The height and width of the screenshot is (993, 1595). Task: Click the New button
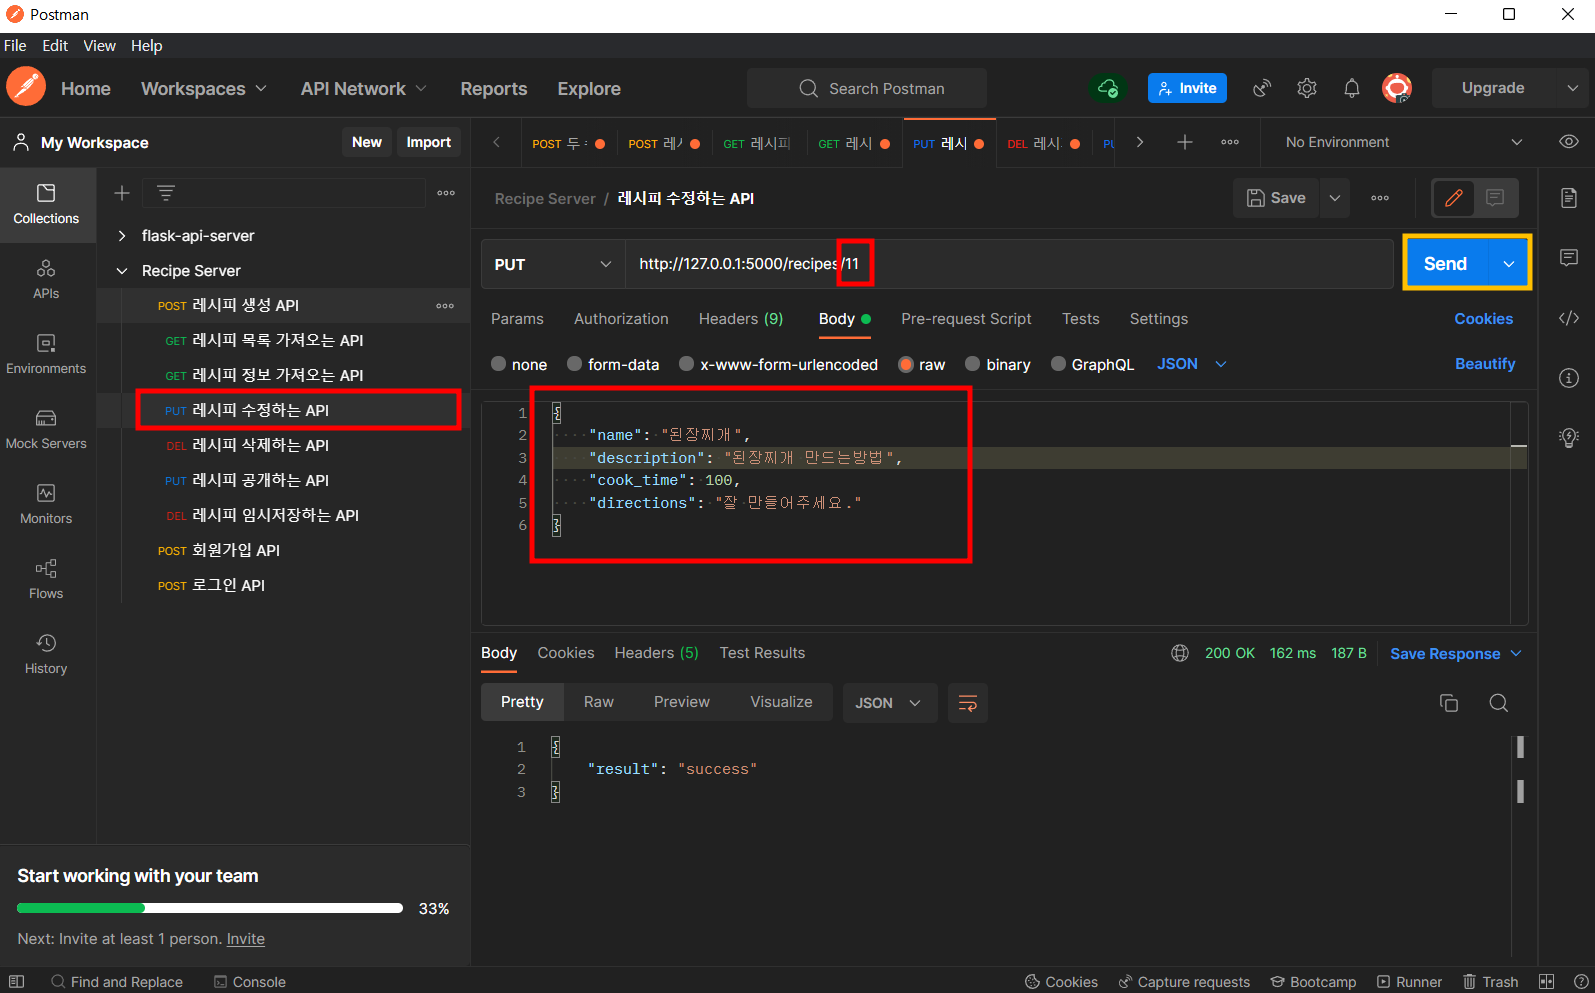[366, 142]
